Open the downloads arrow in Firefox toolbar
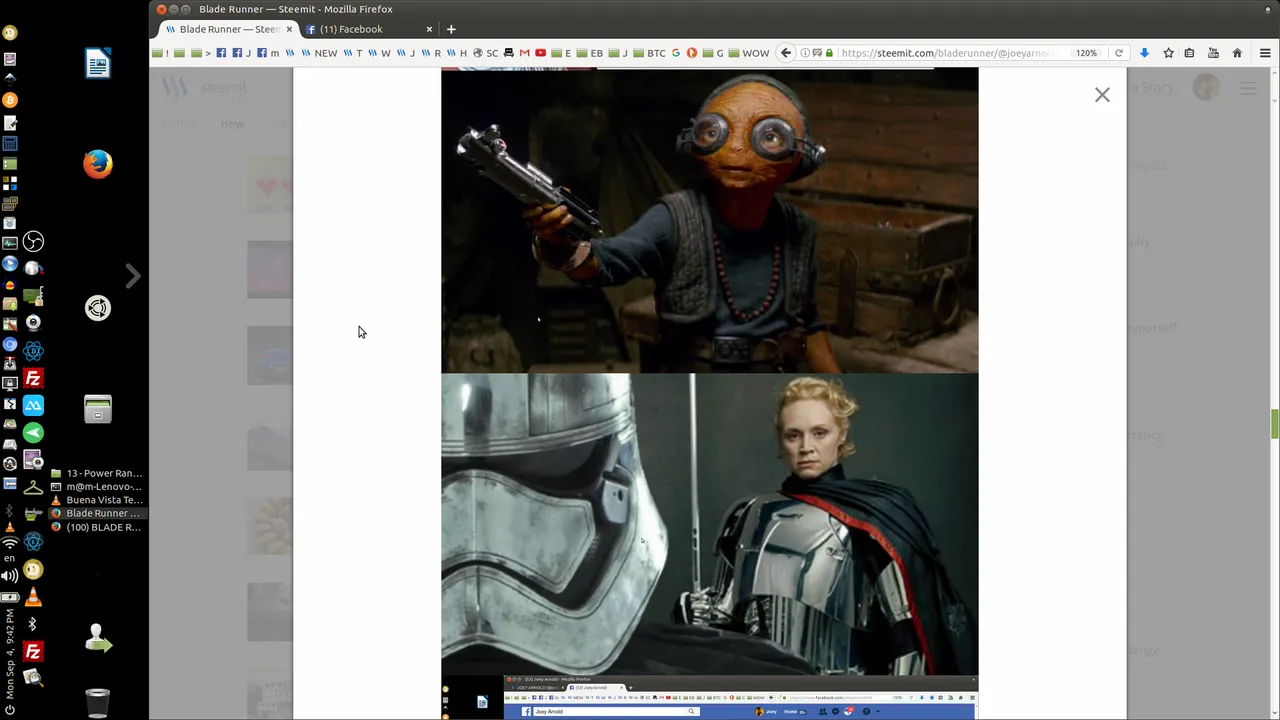Viewport: 1280px width, 720px height. [x=1145, y=53]
